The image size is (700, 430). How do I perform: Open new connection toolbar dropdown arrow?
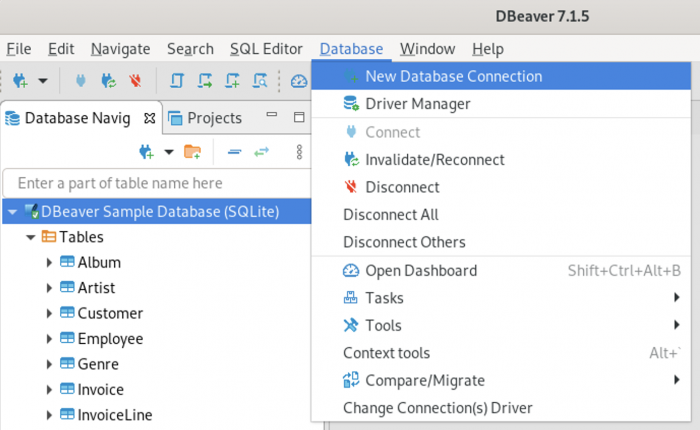coord(43,81)
